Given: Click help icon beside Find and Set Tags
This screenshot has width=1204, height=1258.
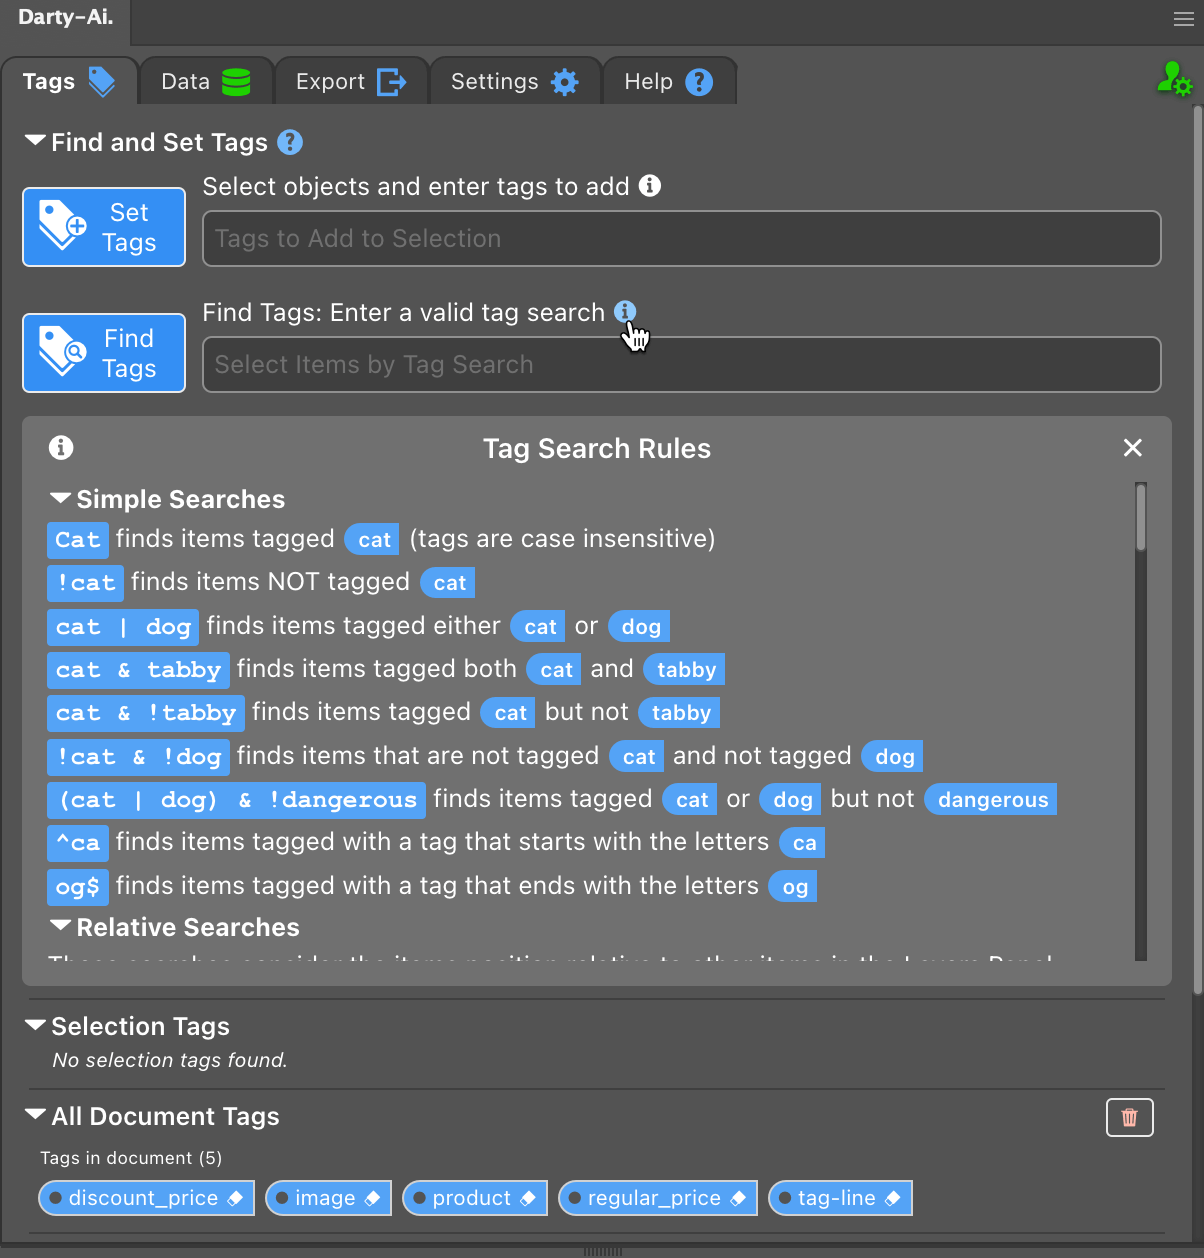Looking at the screenshot, I should pos(290,142).
